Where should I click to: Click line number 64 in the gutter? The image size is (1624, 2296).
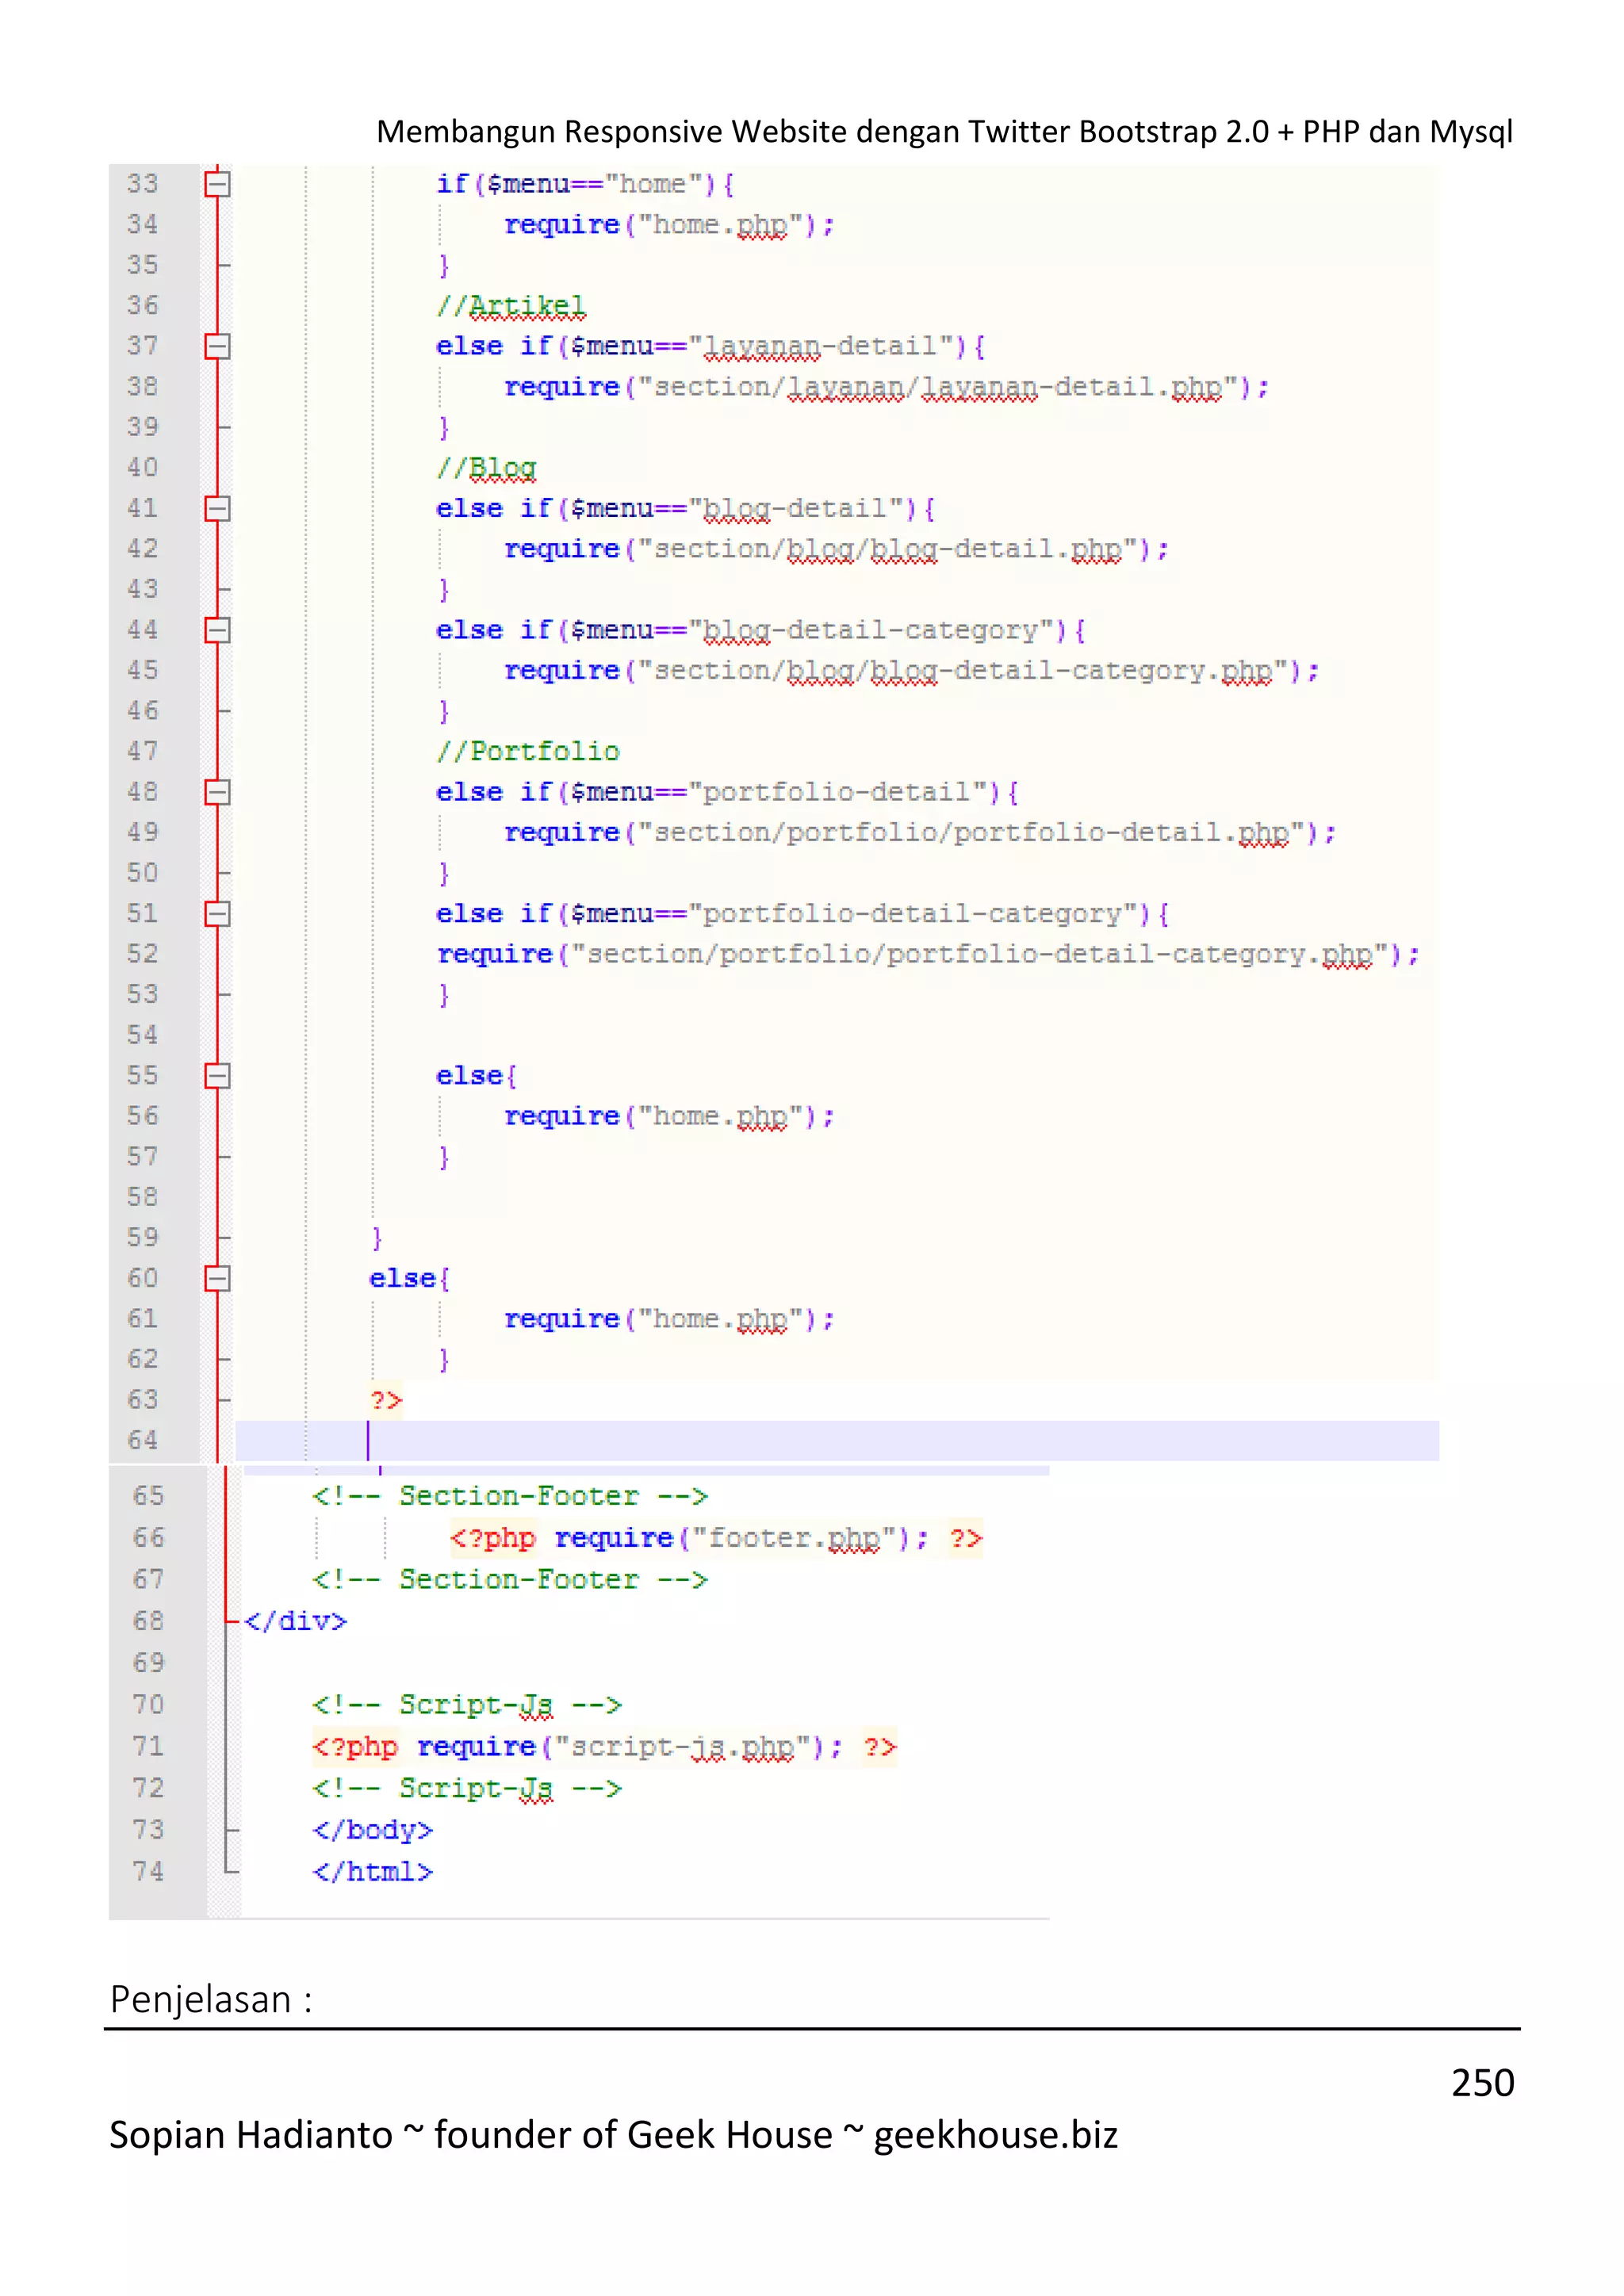tap(142, 1440)
